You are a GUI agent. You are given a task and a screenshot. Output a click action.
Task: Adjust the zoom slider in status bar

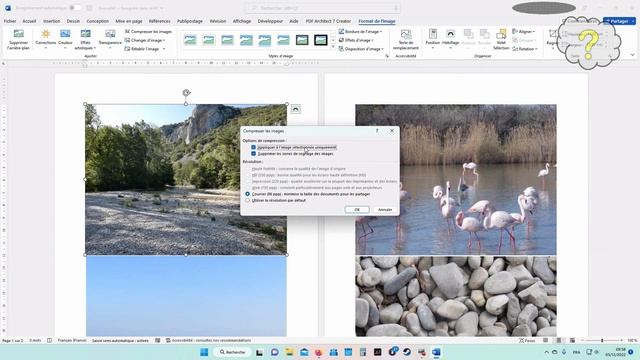602,340
